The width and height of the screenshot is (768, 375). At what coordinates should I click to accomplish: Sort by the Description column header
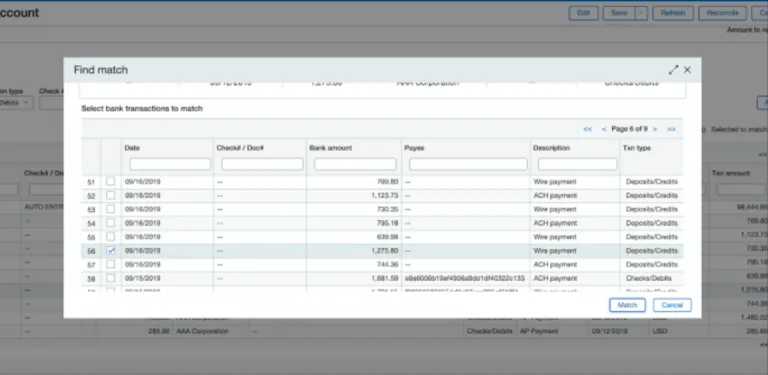[x=552, y=148]
